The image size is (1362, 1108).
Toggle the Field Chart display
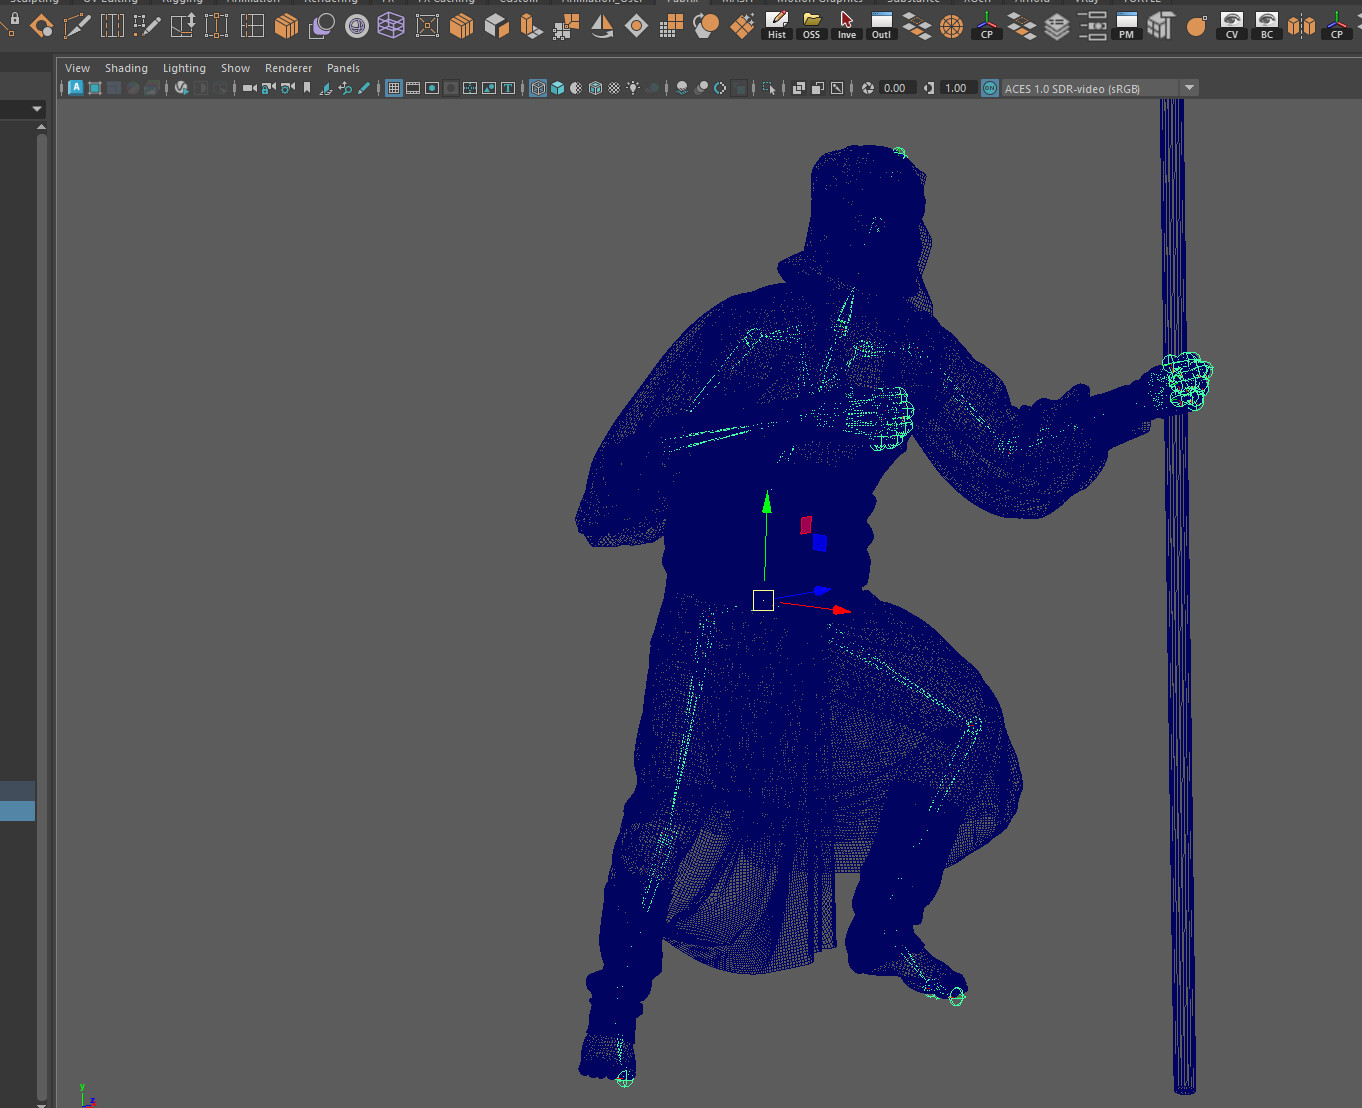(x=470, y=88)
